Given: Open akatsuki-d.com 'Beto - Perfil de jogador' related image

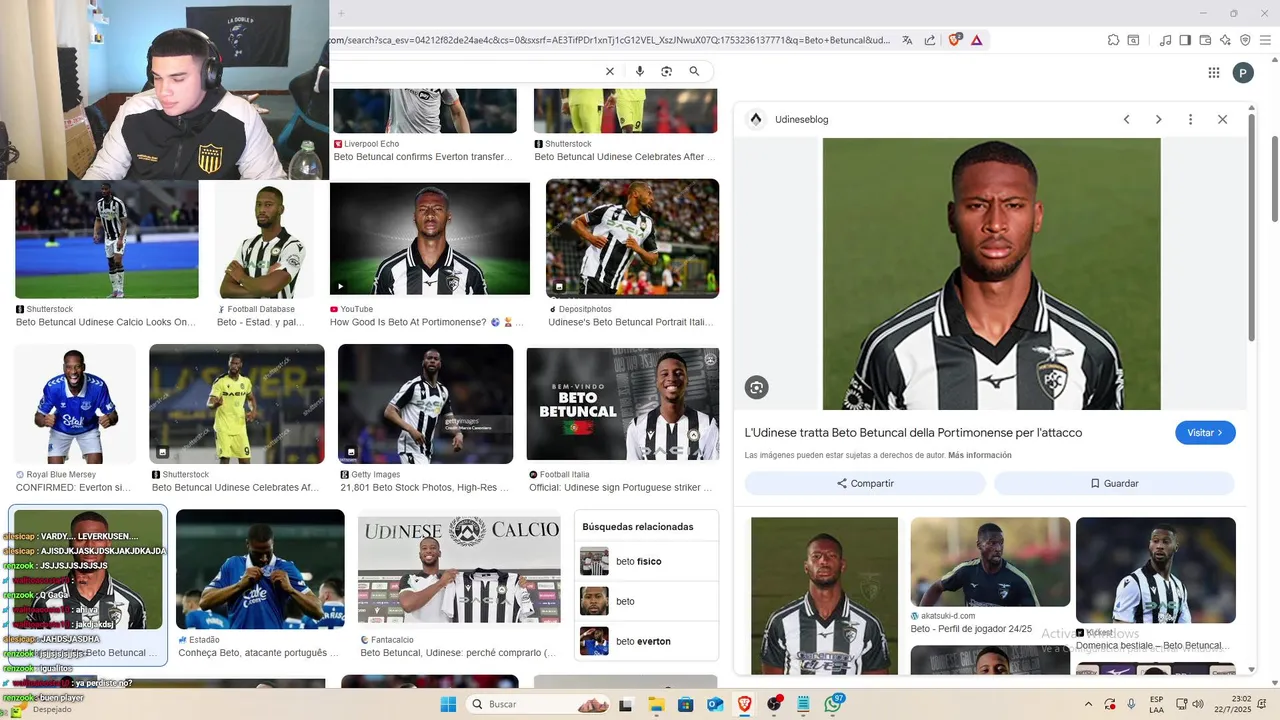Looking at the screenshot, I should (x=990, y=562).
